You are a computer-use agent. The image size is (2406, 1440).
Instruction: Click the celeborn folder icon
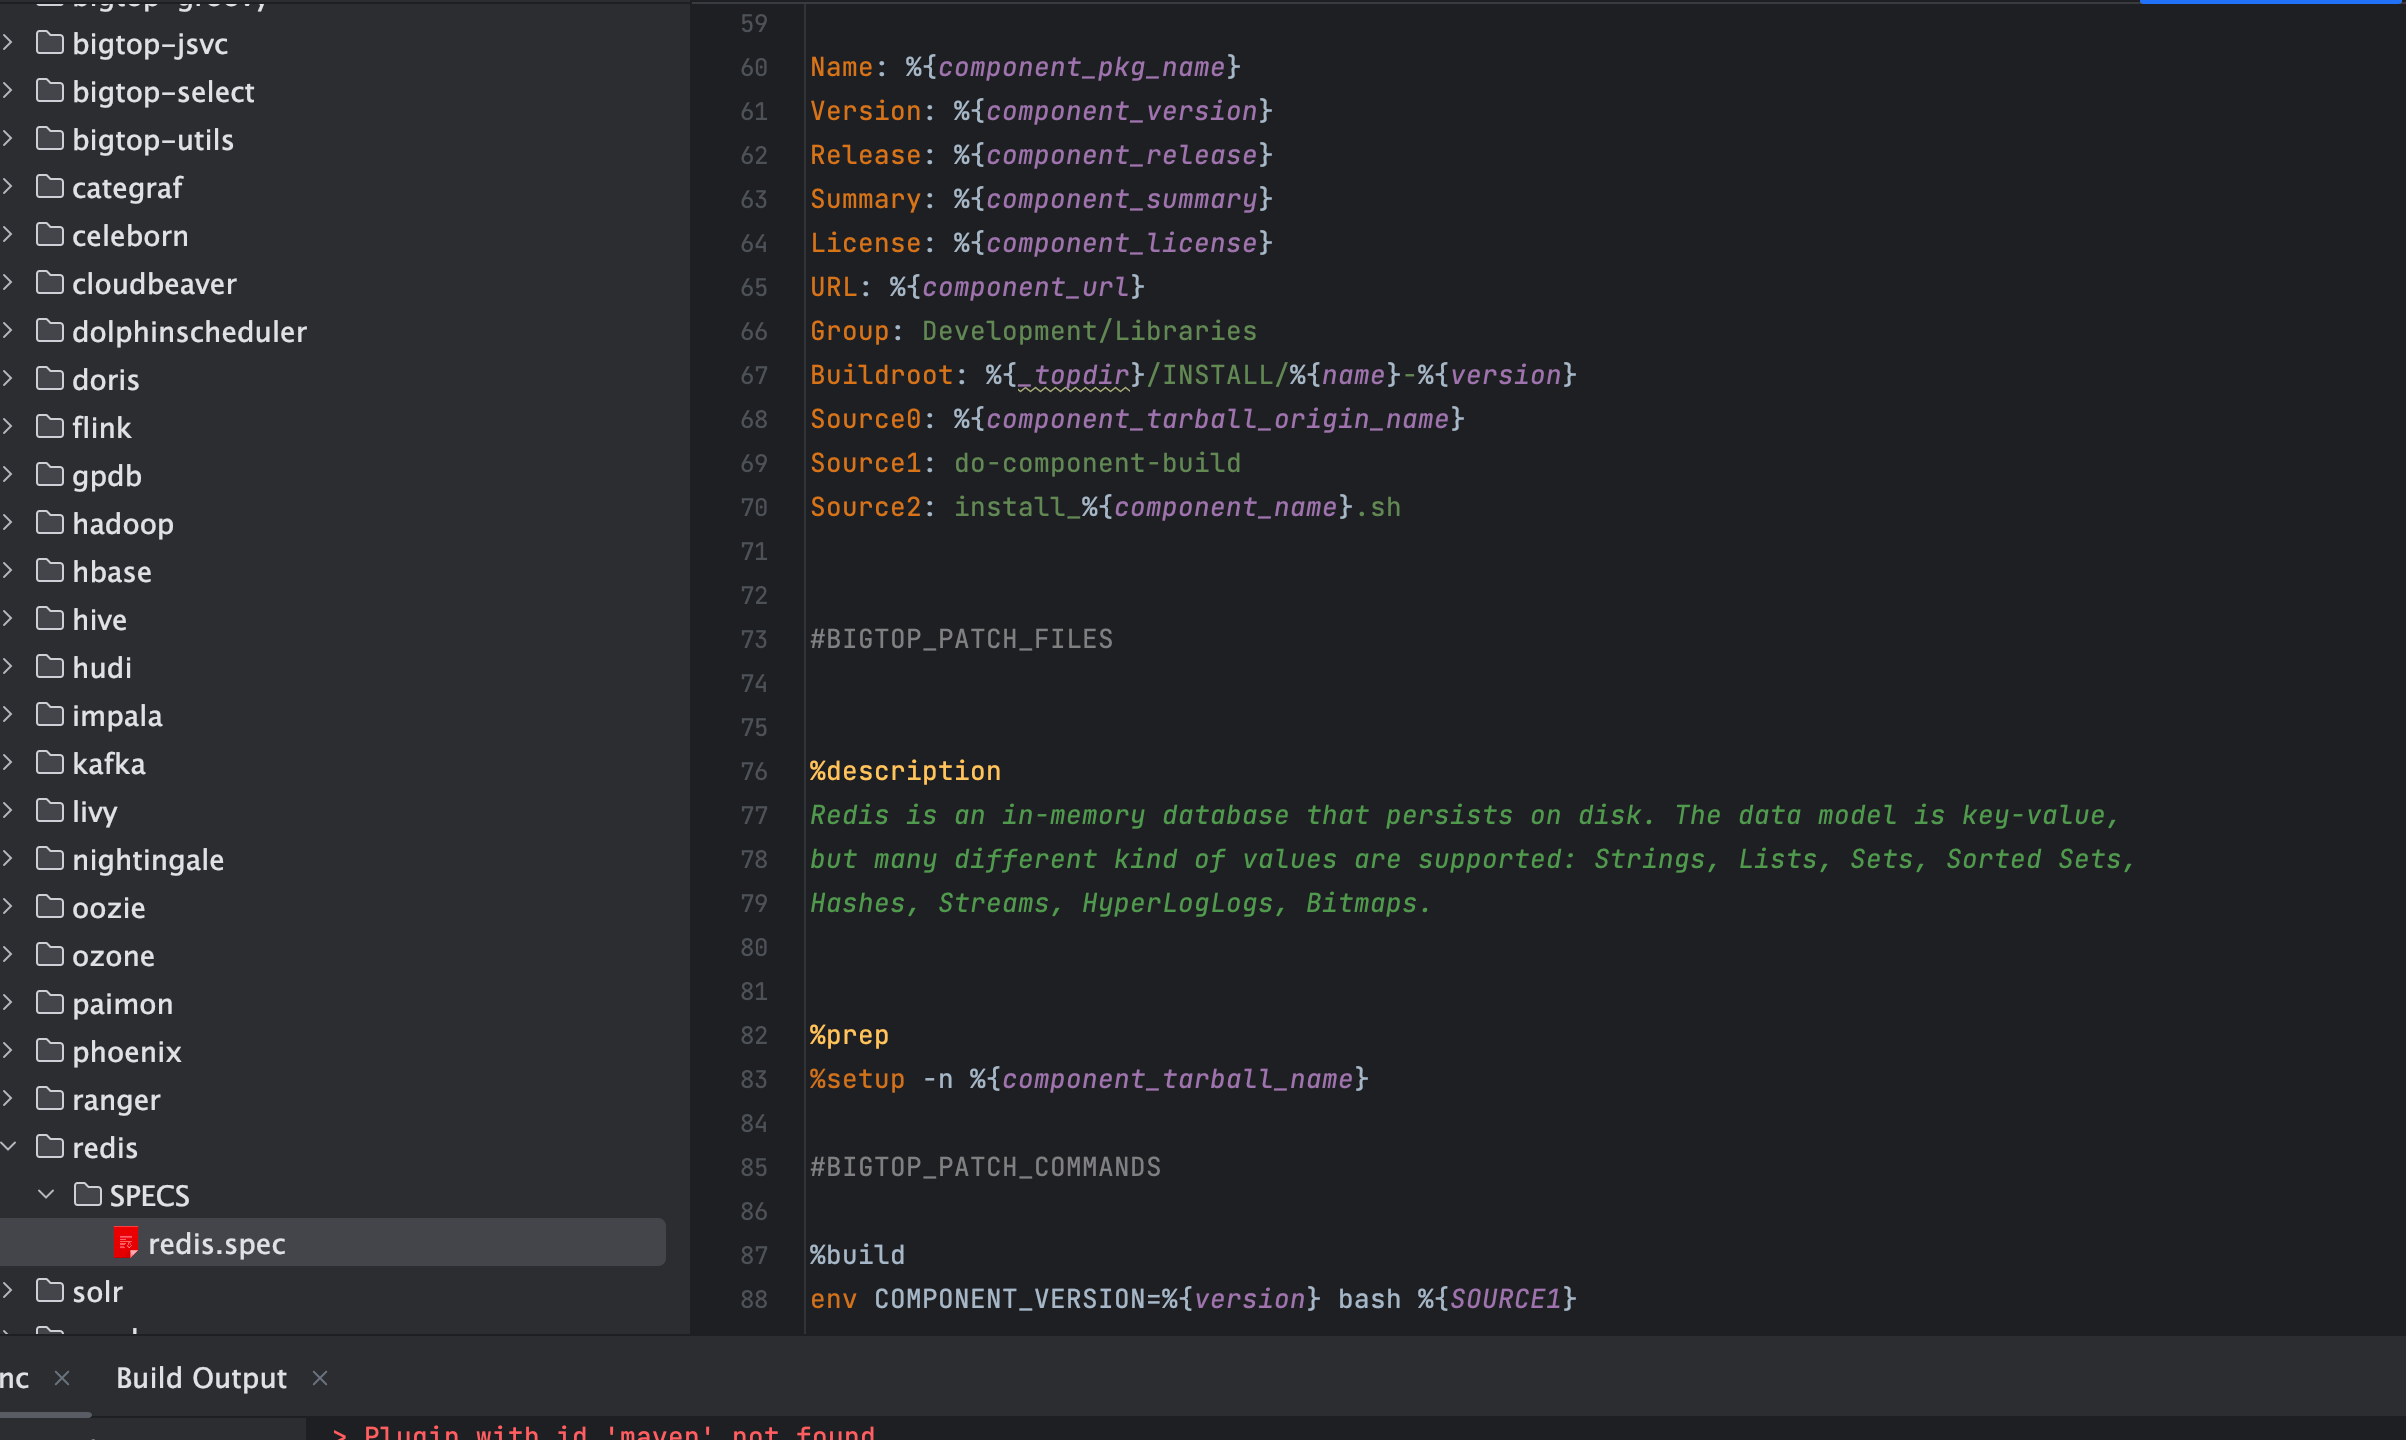pos(49,235)
